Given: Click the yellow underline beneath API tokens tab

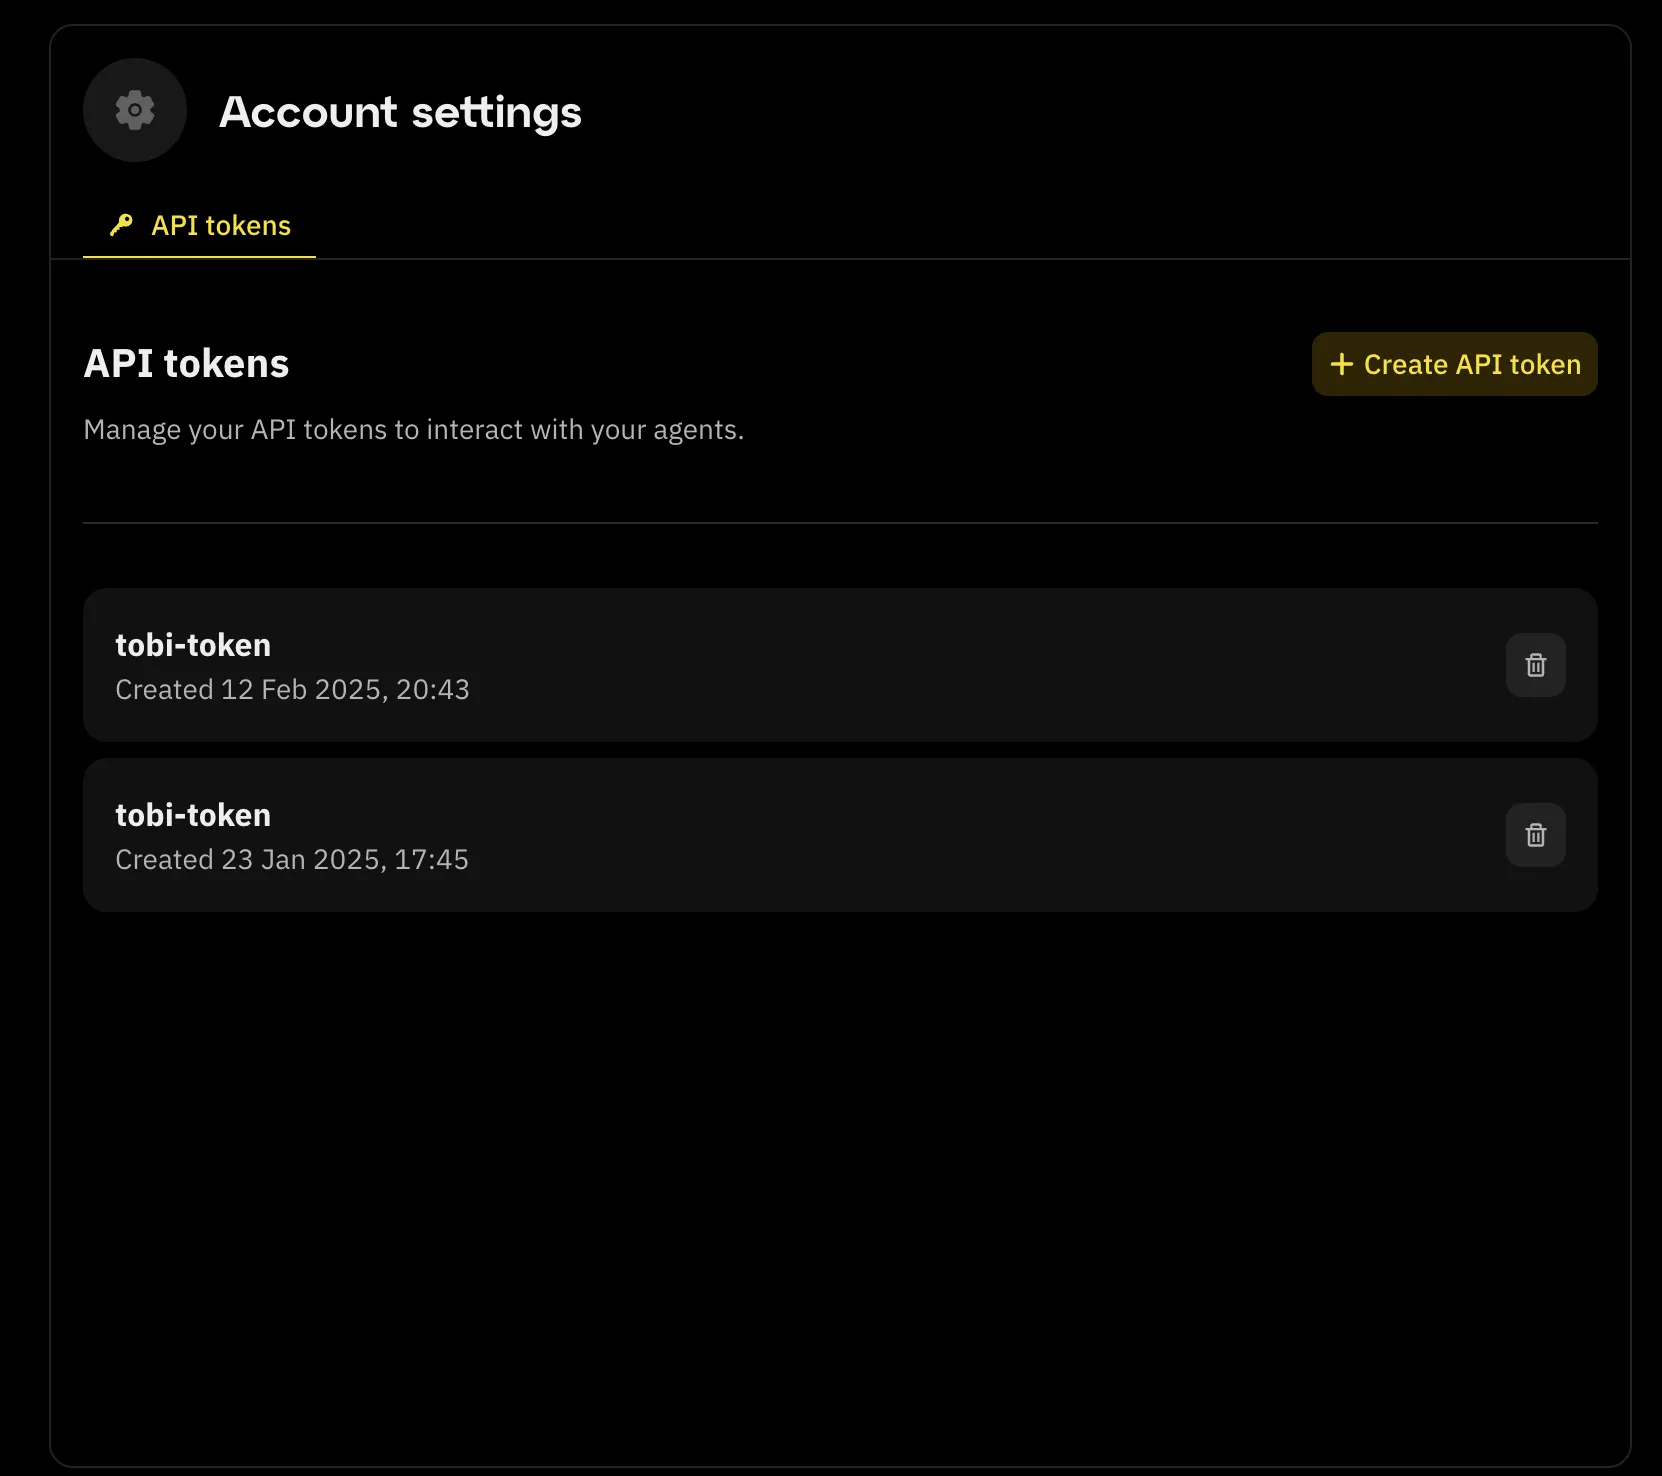Looking at the screenshot, I should click(x=199, y=257).
